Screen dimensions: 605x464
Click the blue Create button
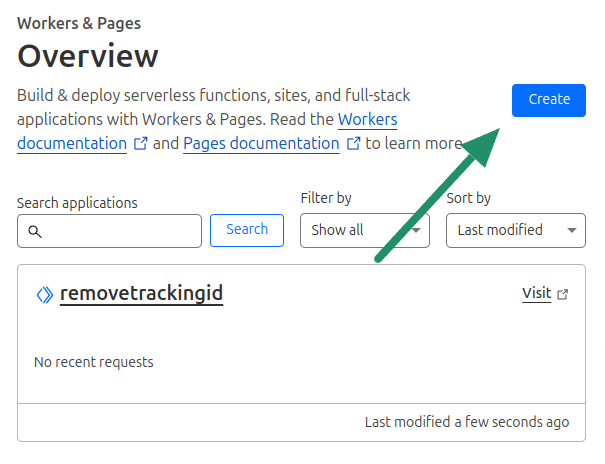(549, 100)
